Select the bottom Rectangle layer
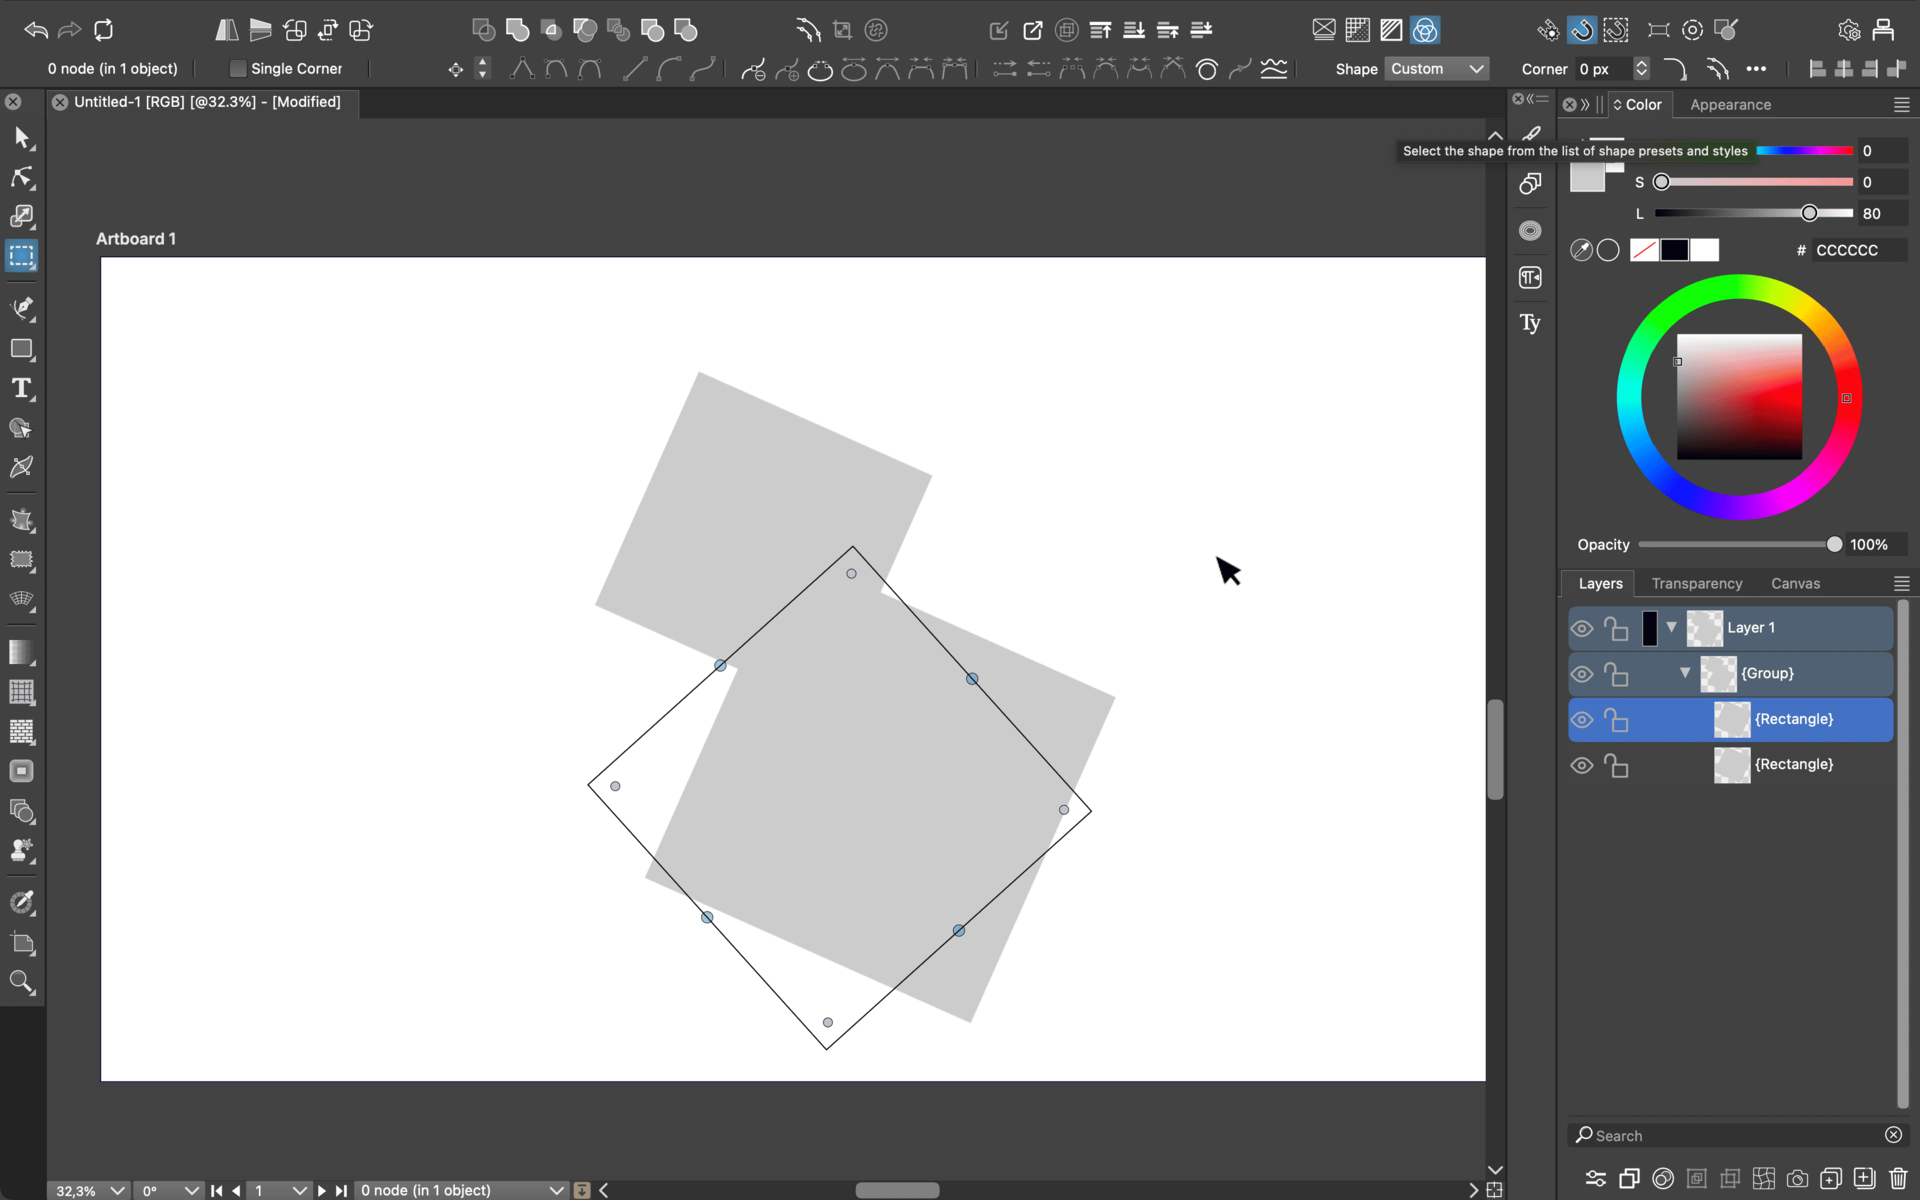Viewport: 1920px width, 1200px height. click(x=1793, y=765)
